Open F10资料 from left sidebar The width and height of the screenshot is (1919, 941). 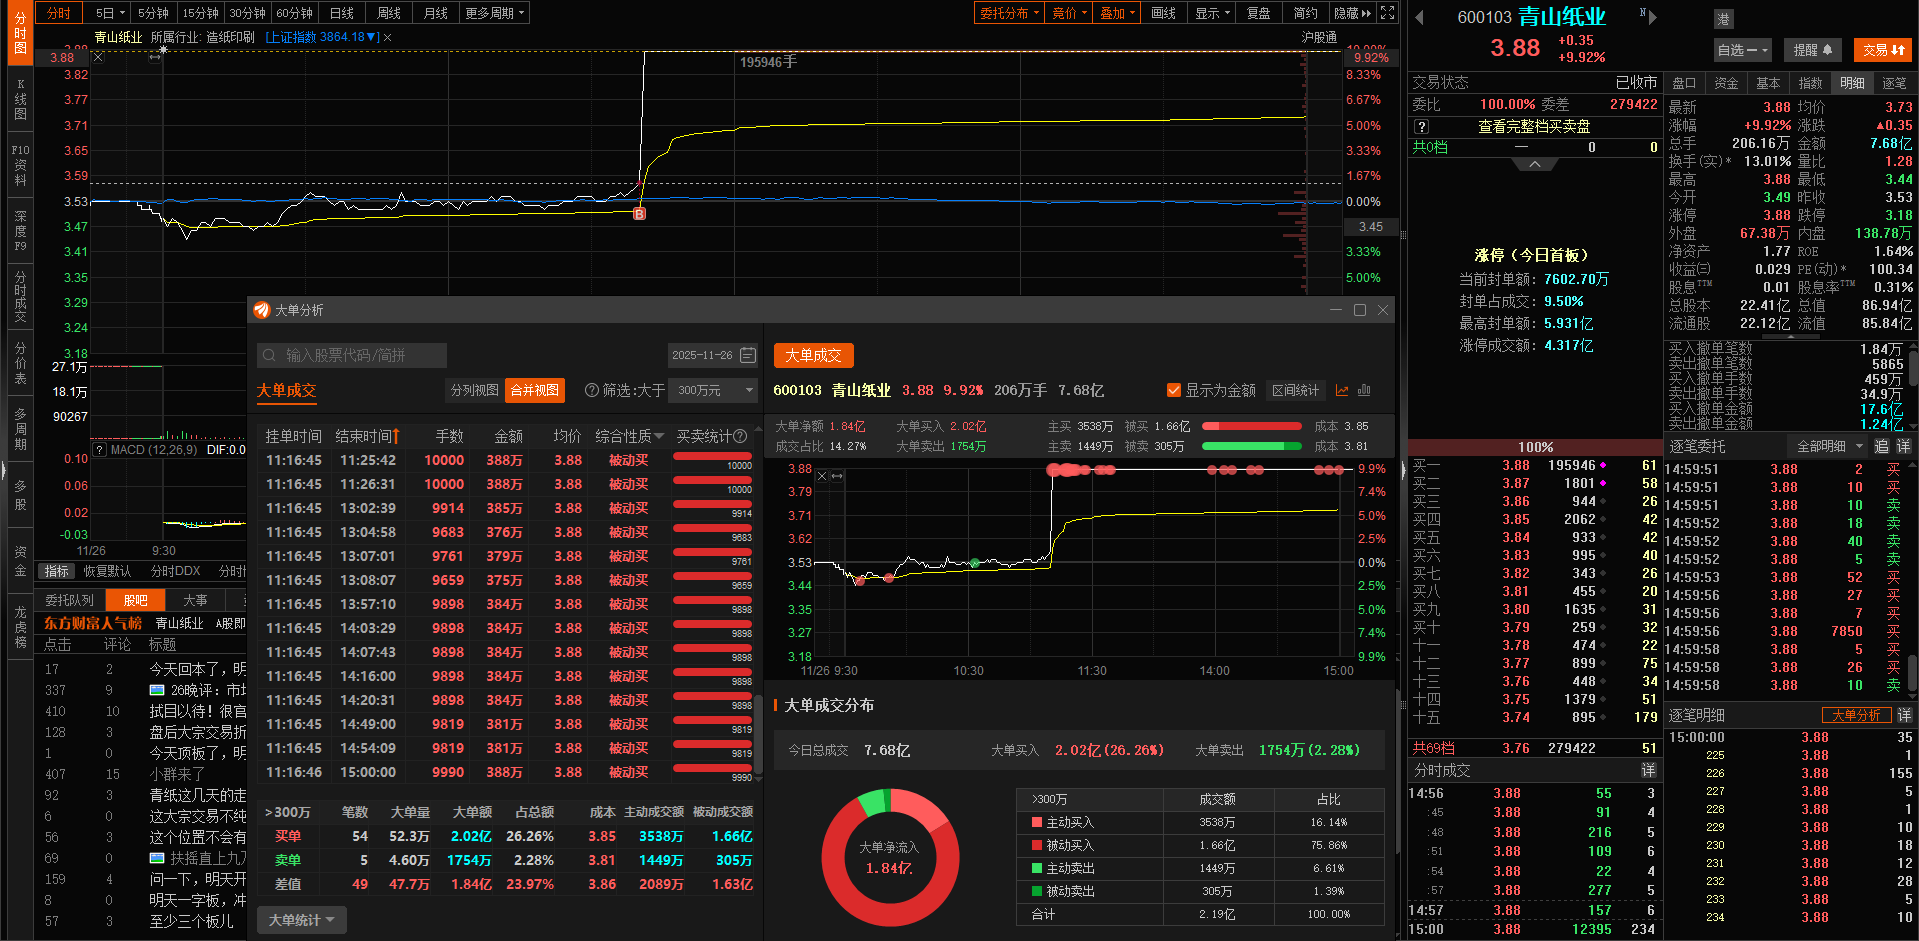[21, 165]
